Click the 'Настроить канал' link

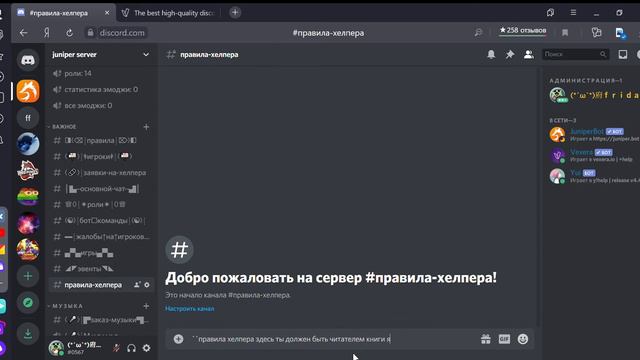189,309
